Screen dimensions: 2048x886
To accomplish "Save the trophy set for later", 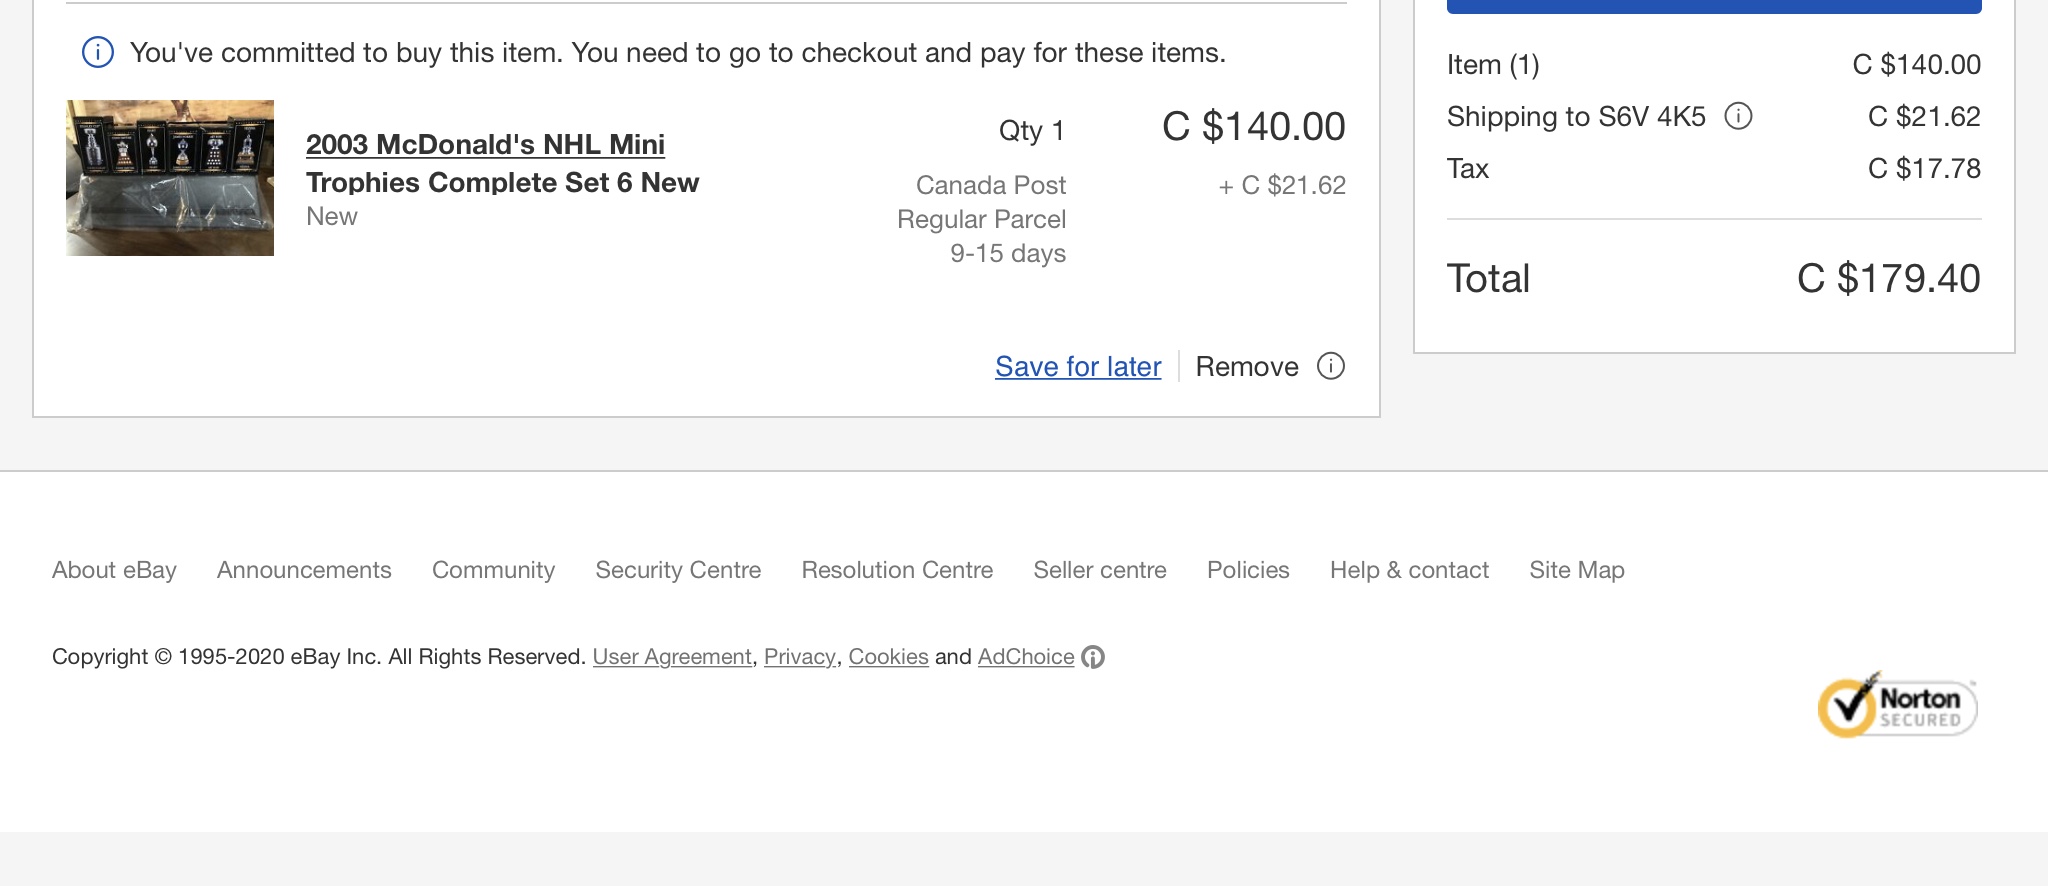I will tap(1077, 366).
